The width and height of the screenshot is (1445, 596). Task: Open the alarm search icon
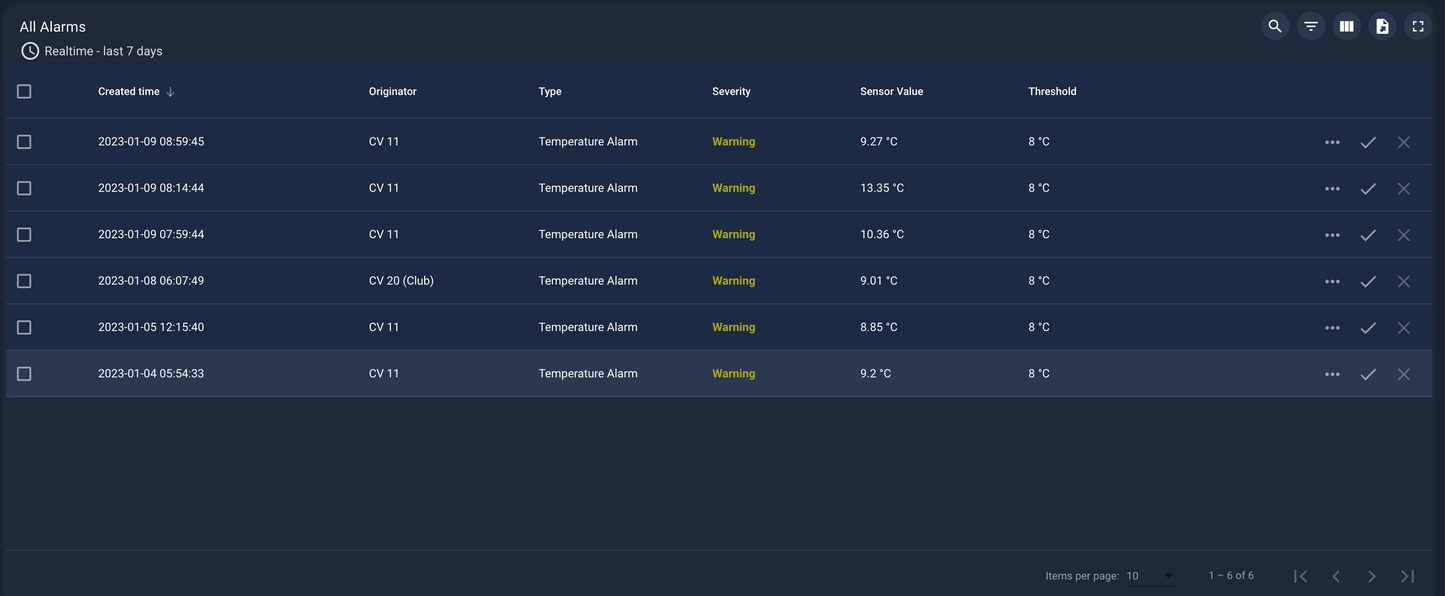pyautogui.click(x=1274, y=27)
